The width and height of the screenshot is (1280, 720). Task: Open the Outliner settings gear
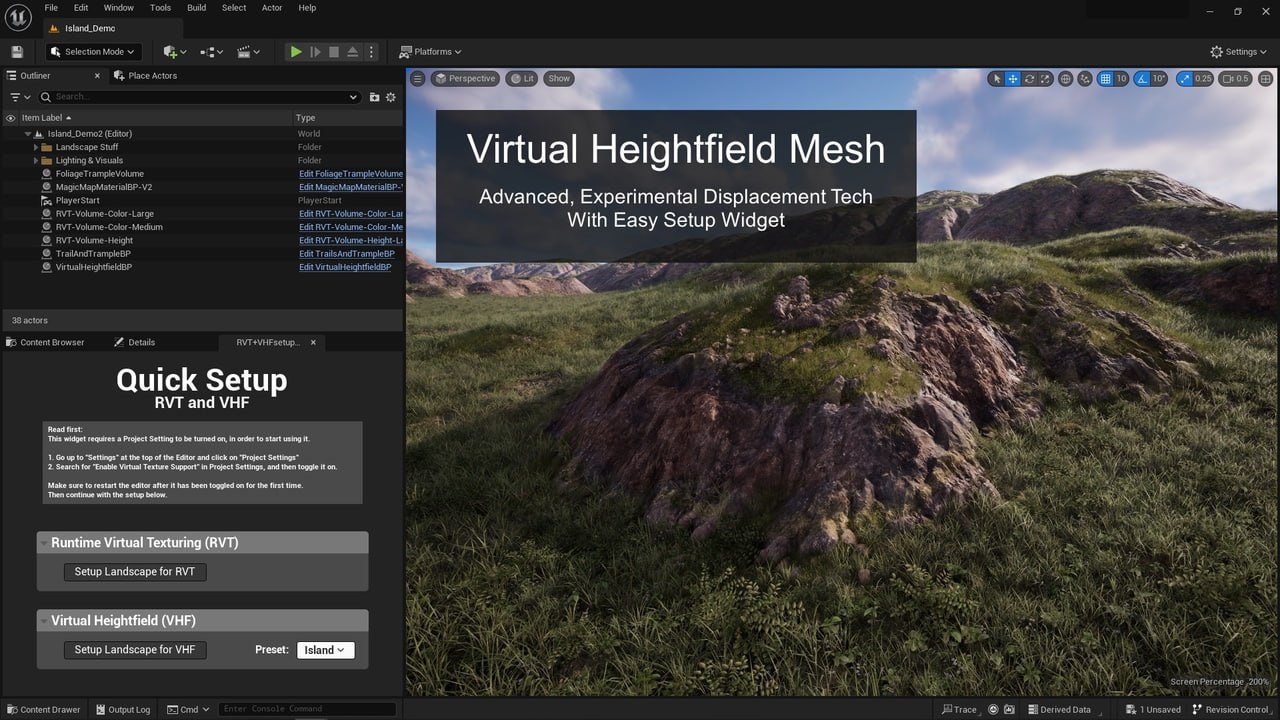(391, 97)
